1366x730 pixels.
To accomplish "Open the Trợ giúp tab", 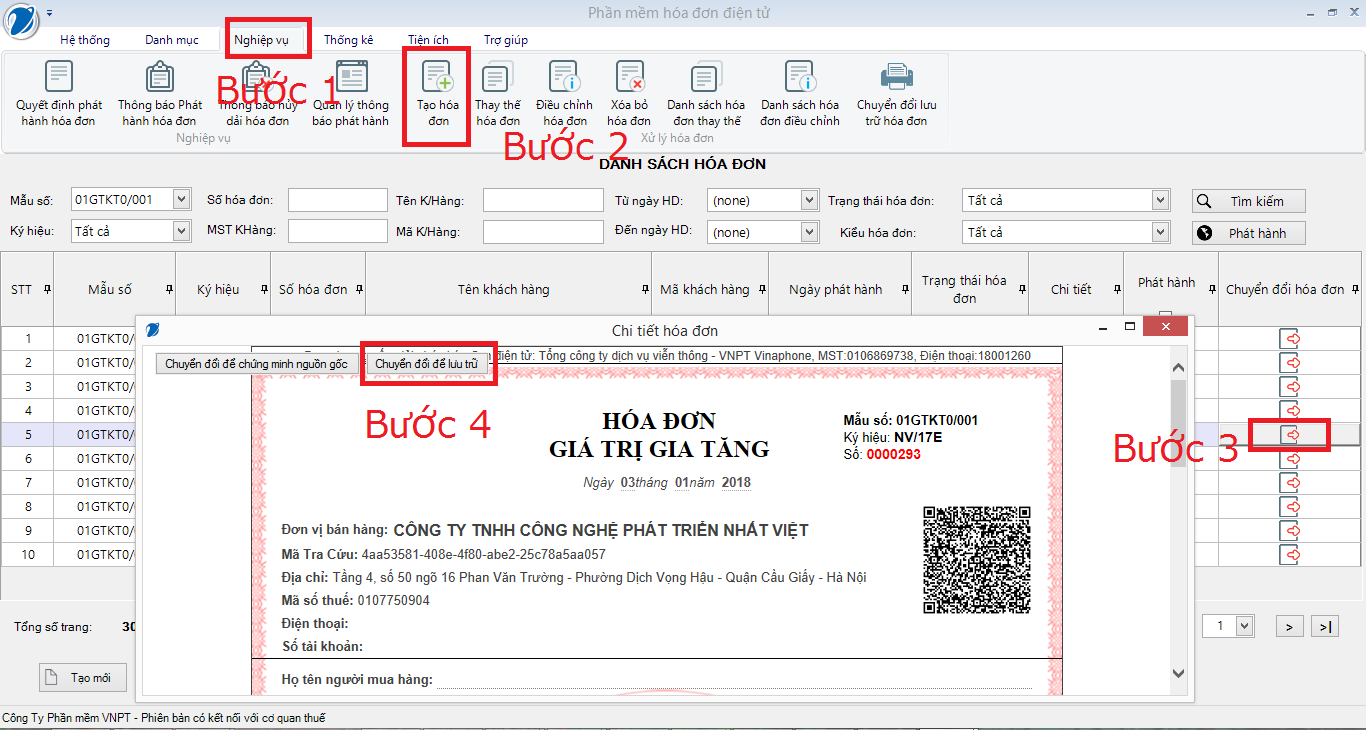I will click(x=506, y=40).
